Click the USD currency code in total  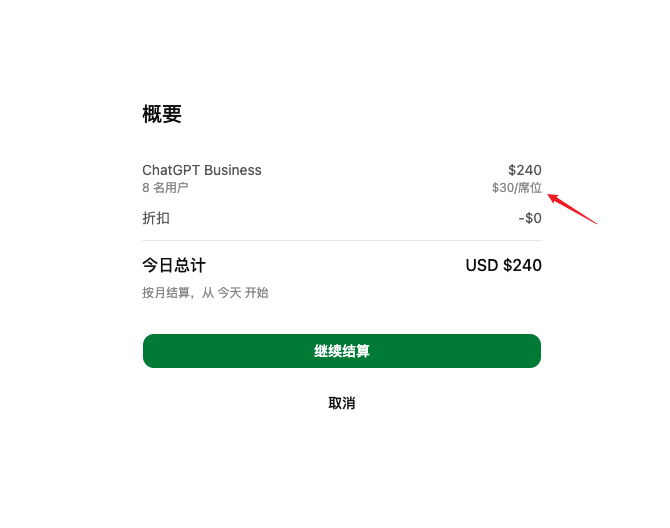coord(482,265)
